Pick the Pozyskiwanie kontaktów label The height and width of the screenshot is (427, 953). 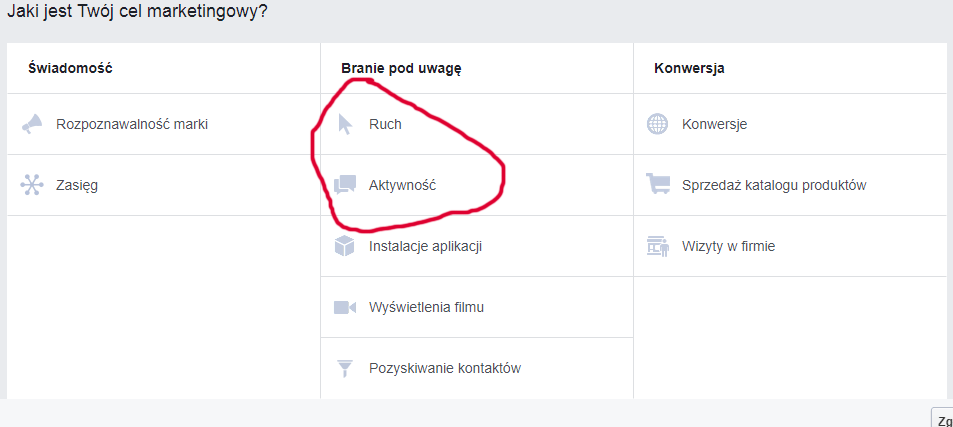coord(444,368)
